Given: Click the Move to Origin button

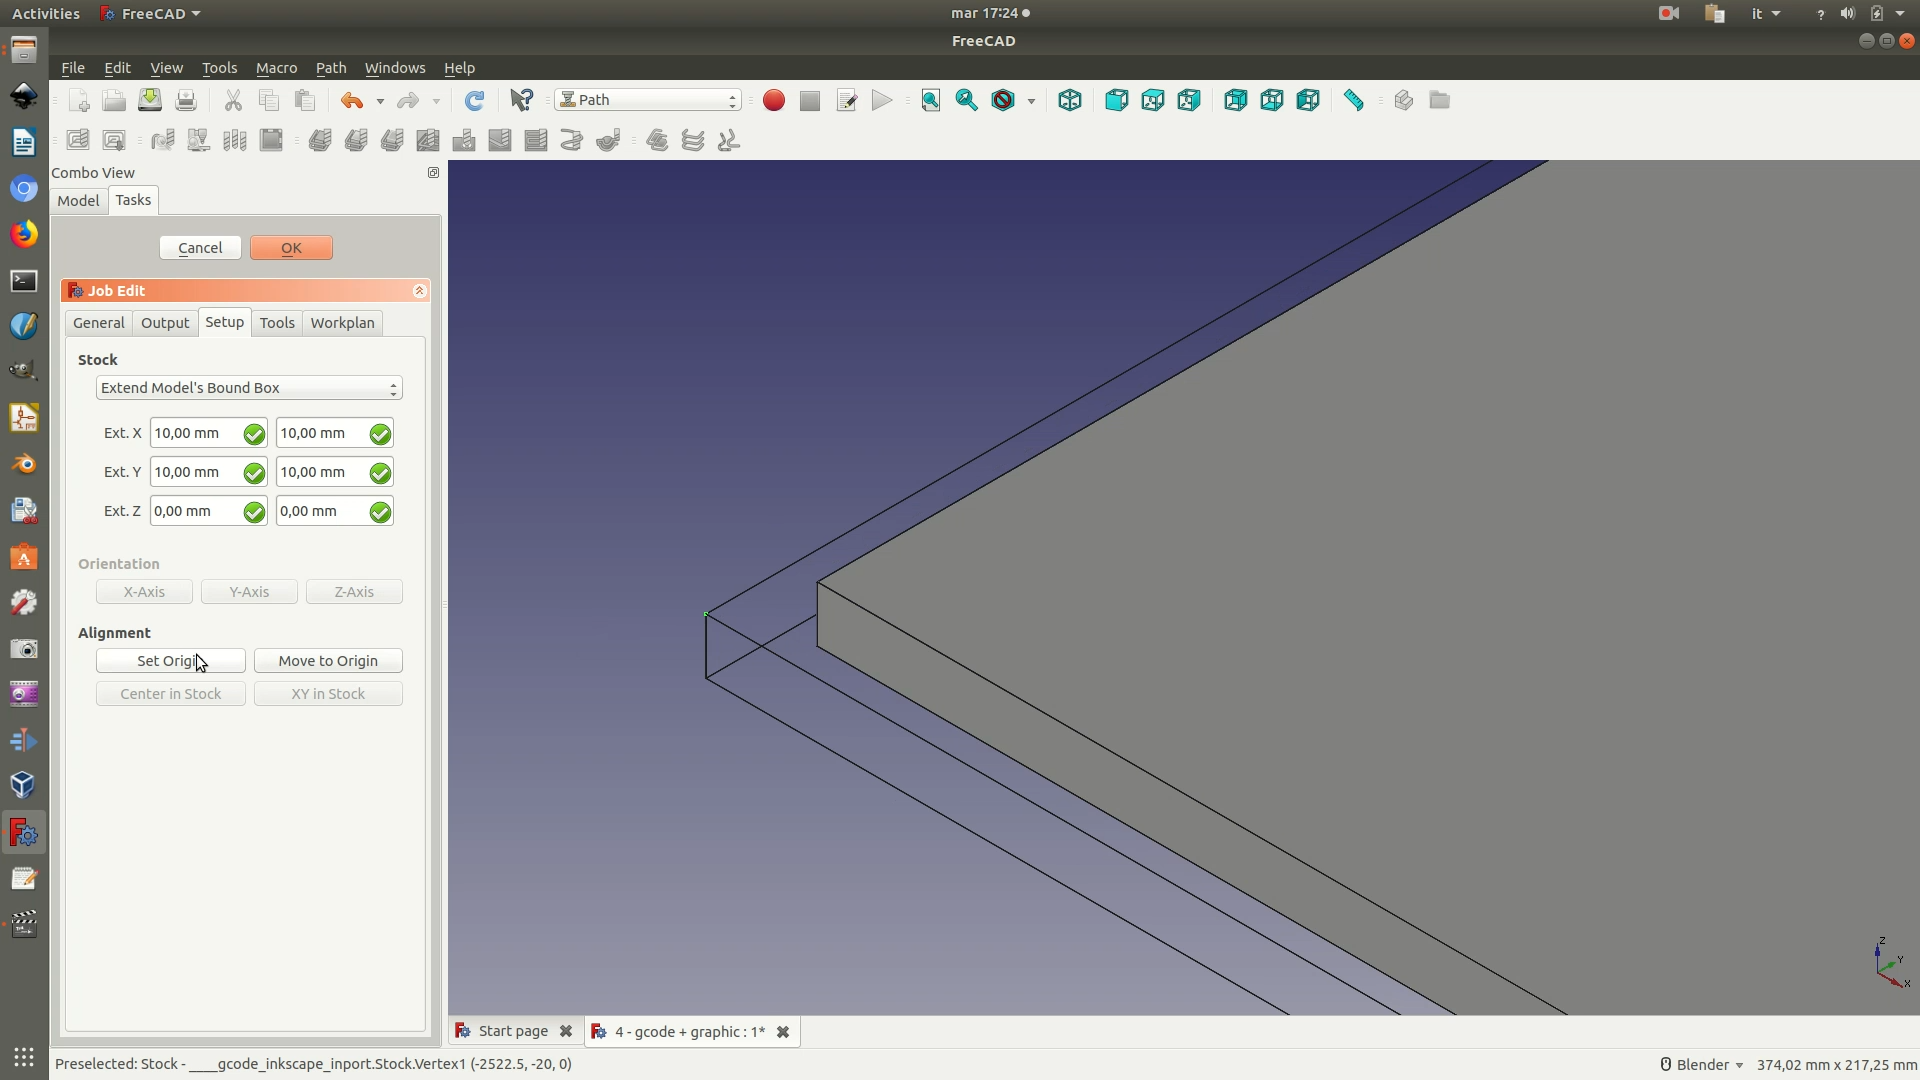Looking at the screenshot, I should (x=328, y=661).
